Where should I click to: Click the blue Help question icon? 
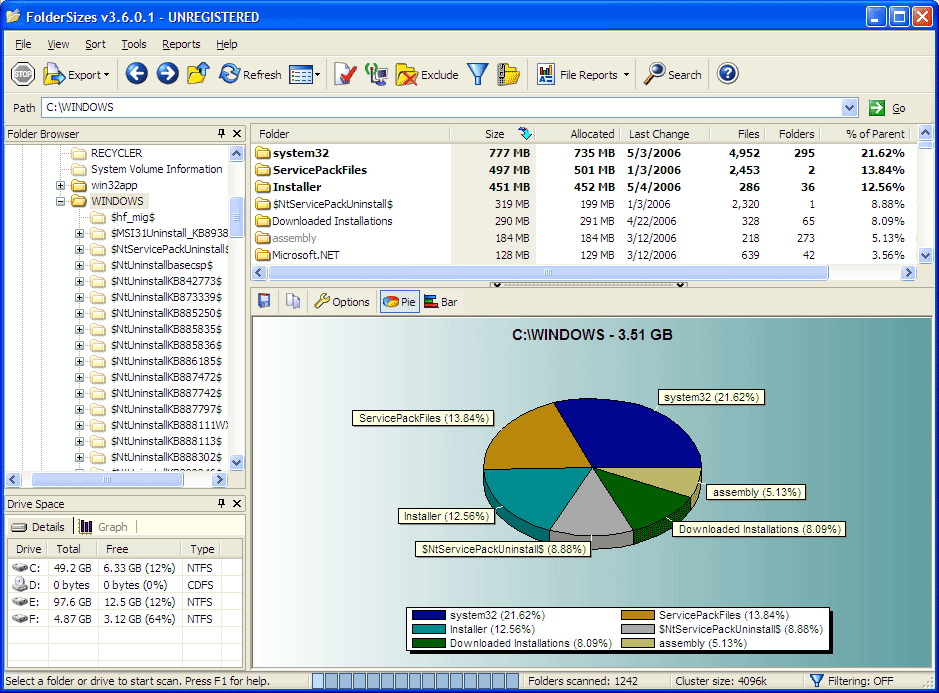[x=728, y=74]
